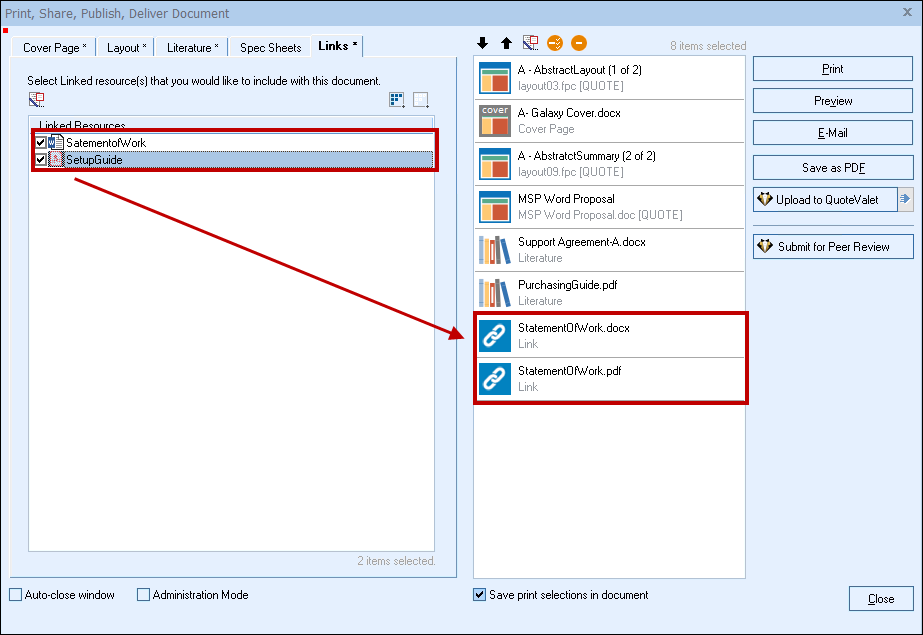923x635 pixels.
Task: Click the Close button at bottom right
Action: click(x=881, y=599)
